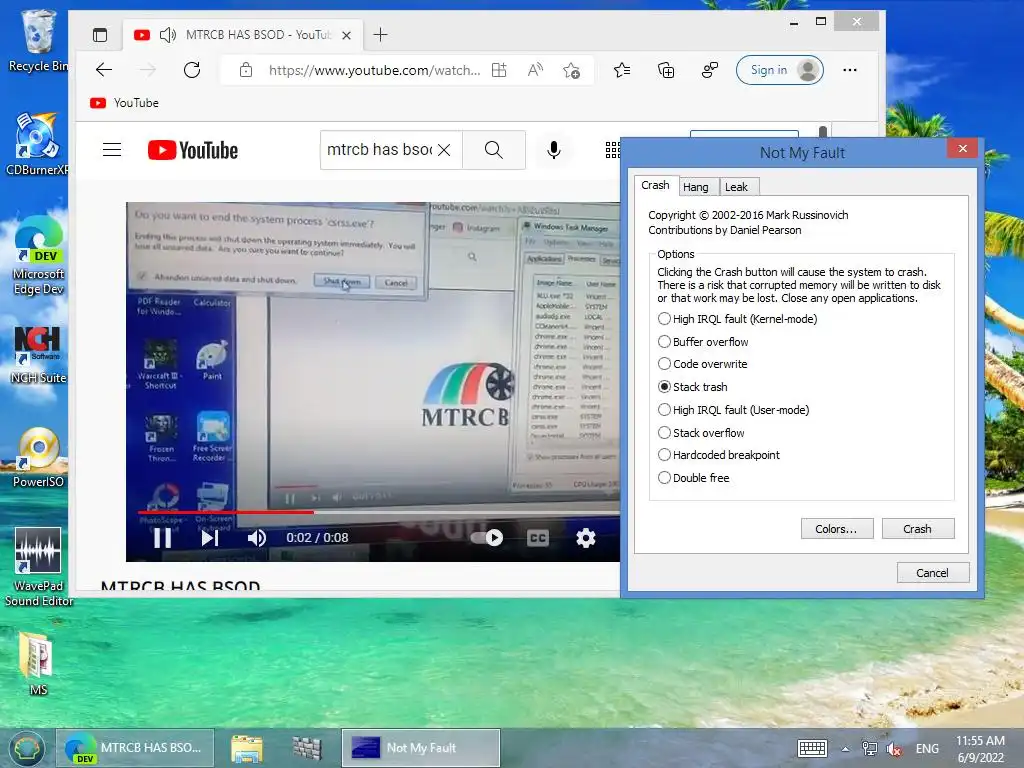Select High IRQL fault (User-mode) option
Screen dimensions: 1024x768
(733, 409)
